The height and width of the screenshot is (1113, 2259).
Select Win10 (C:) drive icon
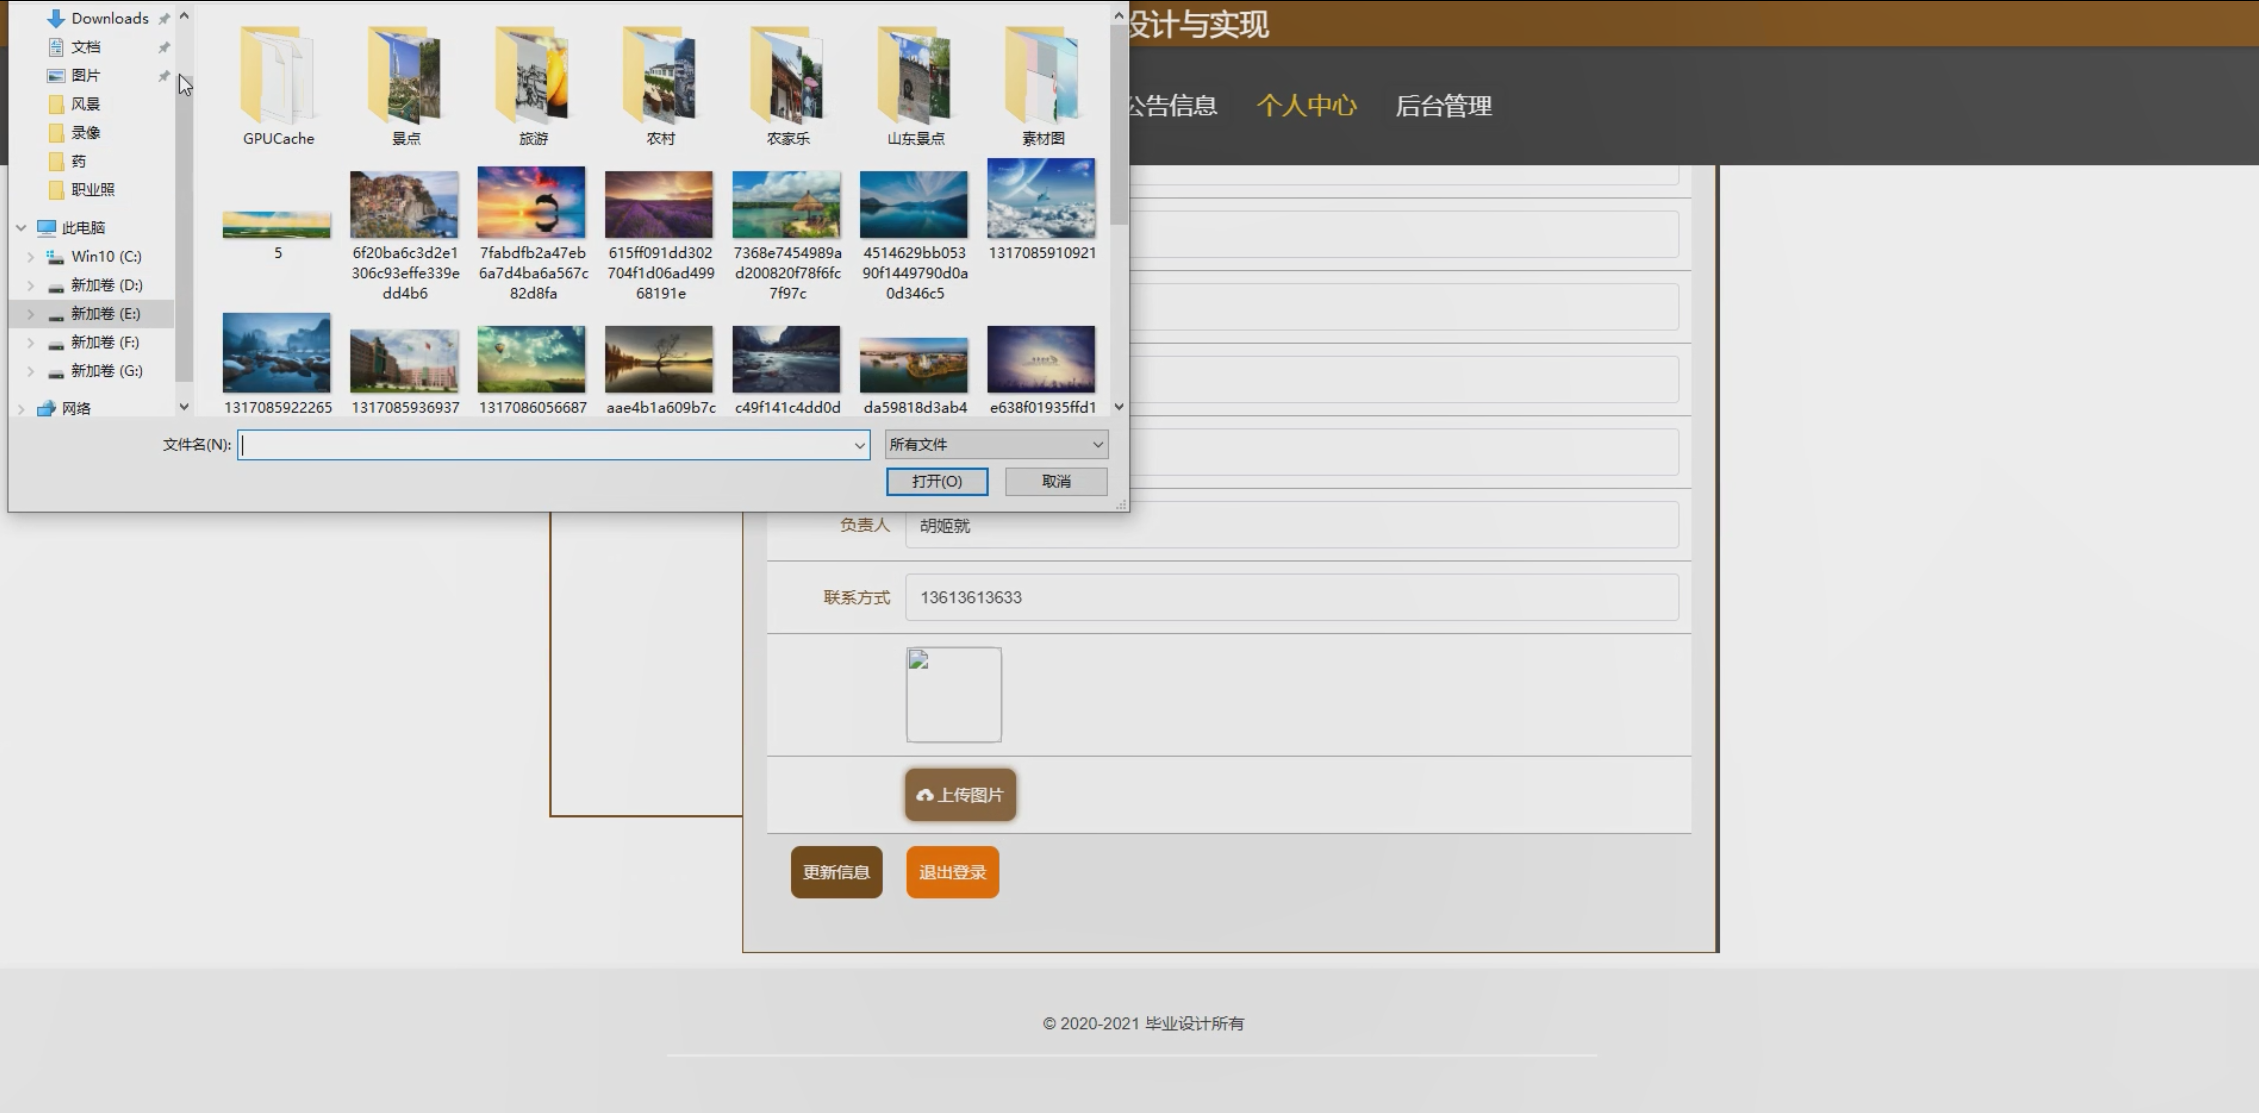coord(56,257)
